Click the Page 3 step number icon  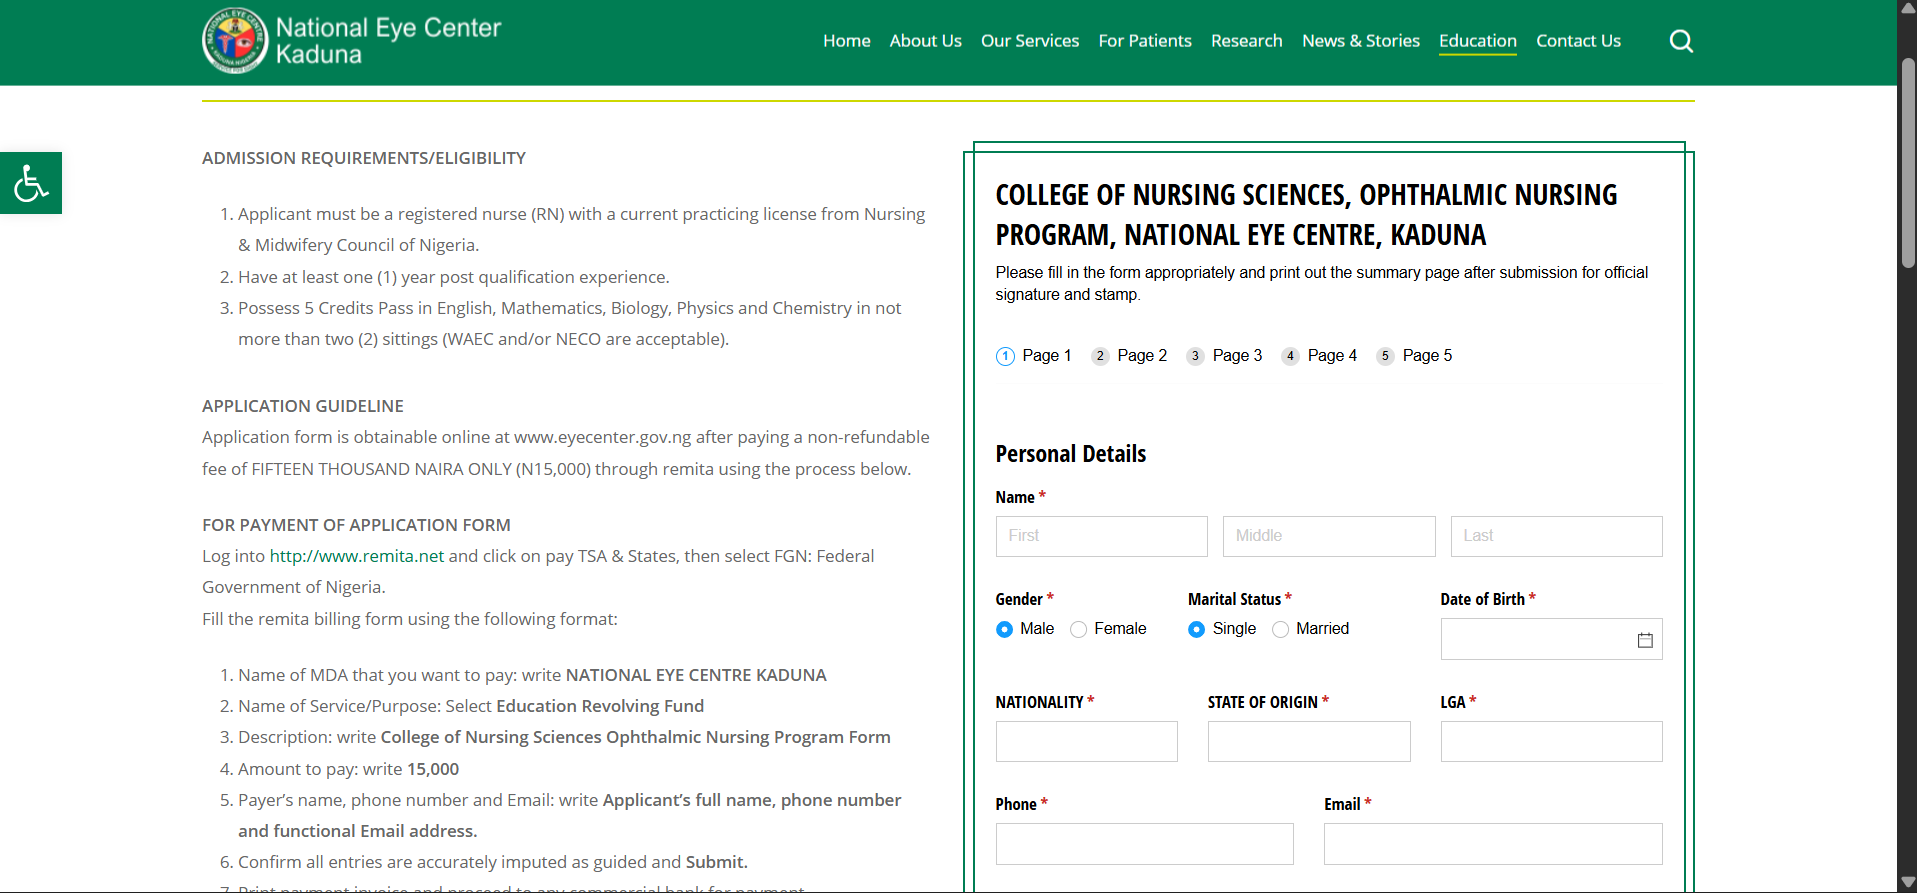[1195, 356]
